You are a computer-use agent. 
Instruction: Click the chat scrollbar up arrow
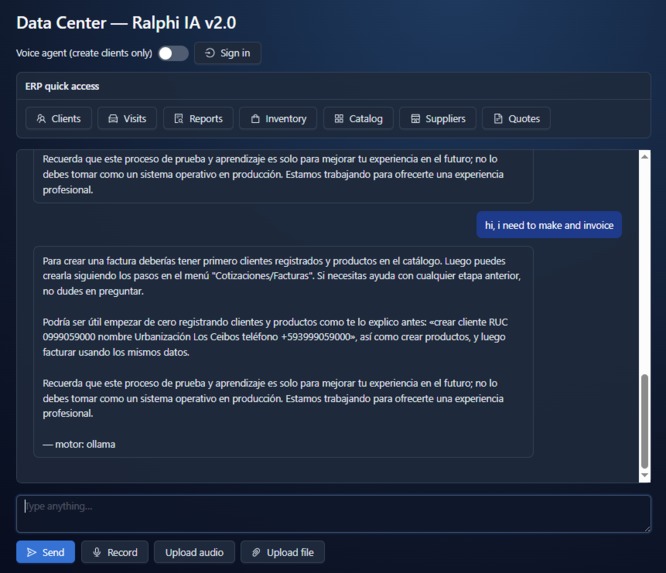point(645,157)
